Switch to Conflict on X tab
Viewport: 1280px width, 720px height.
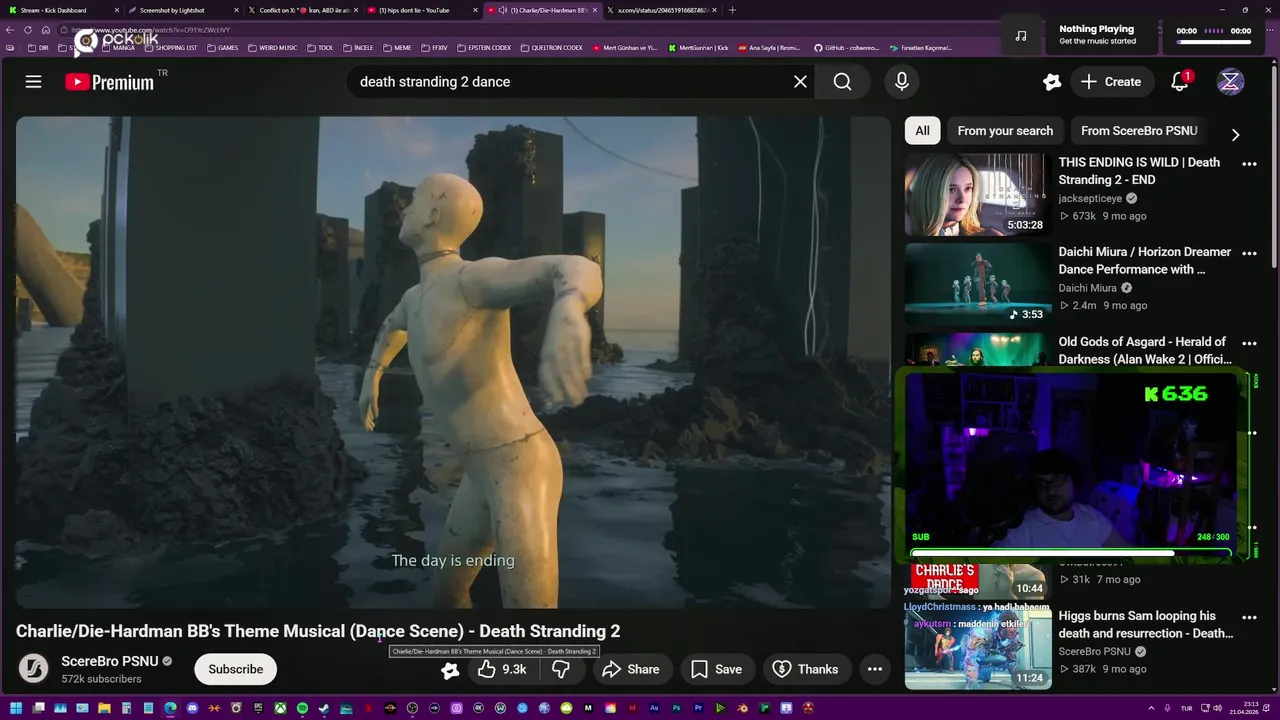304,10
